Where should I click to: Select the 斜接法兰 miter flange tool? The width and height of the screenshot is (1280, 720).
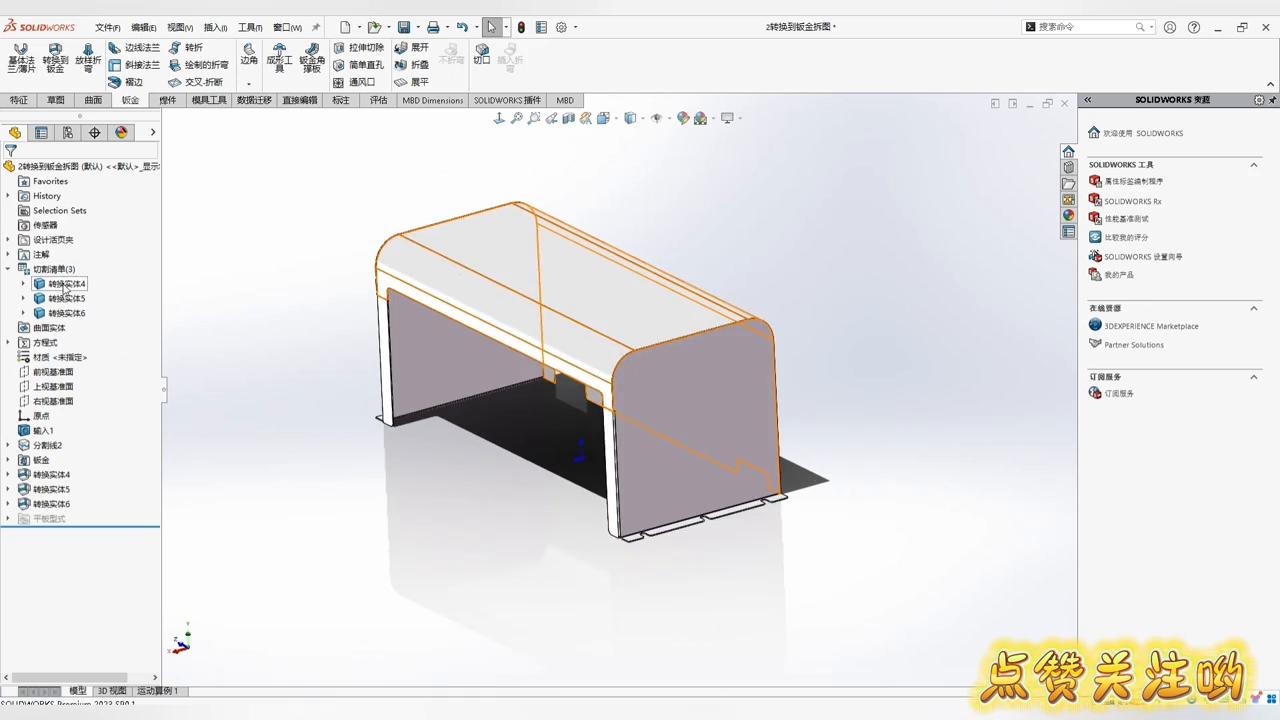(x=134, y=65)
